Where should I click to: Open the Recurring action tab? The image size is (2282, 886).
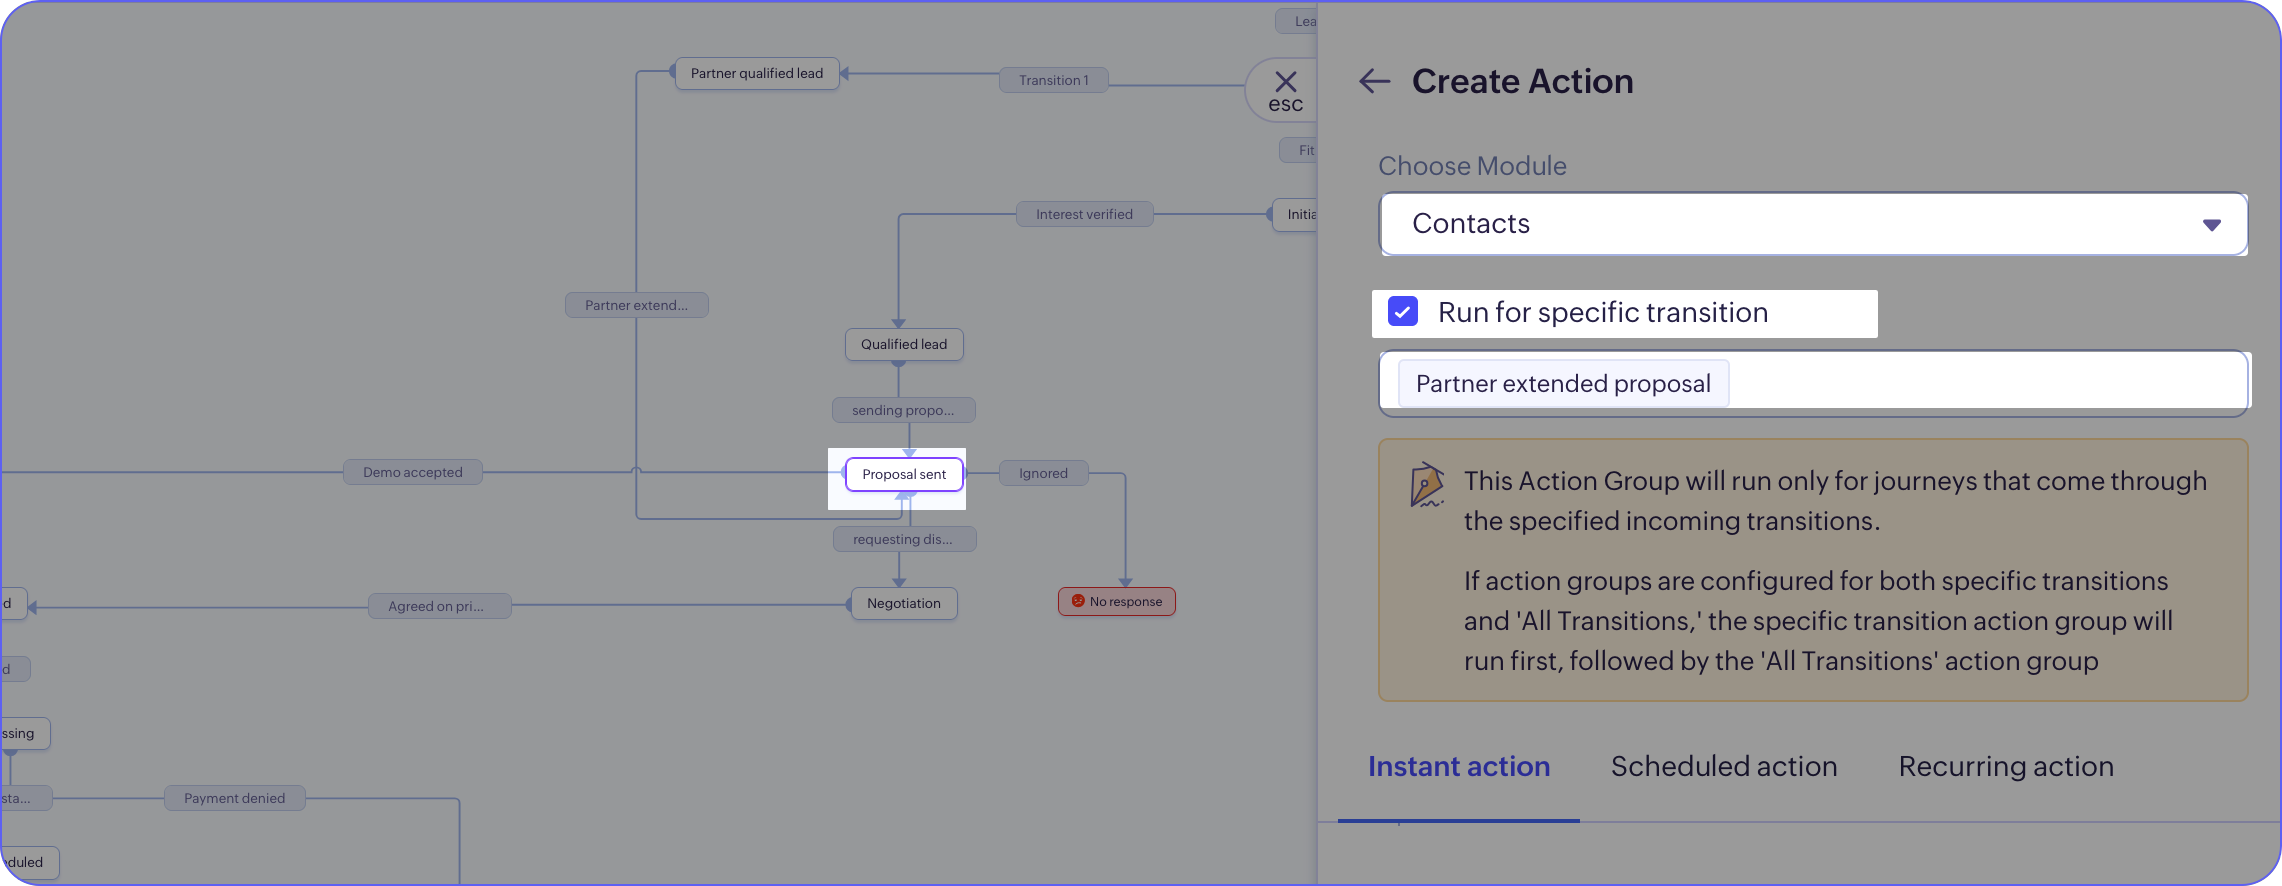(2006, 766)
